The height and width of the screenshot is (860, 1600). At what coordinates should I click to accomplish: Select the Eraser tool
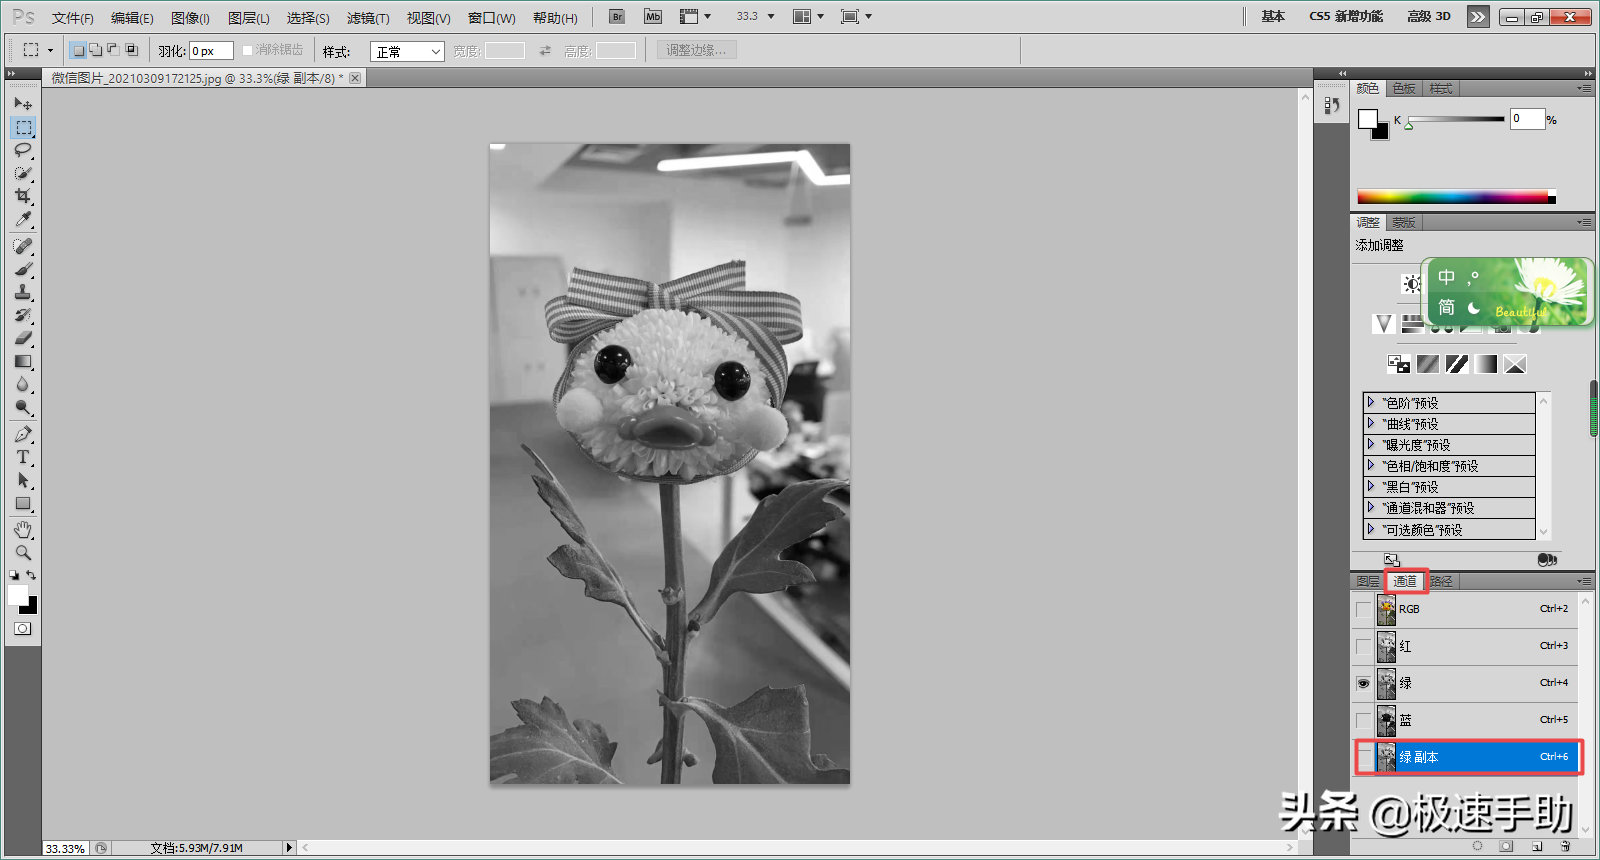[x=23, y=338]
